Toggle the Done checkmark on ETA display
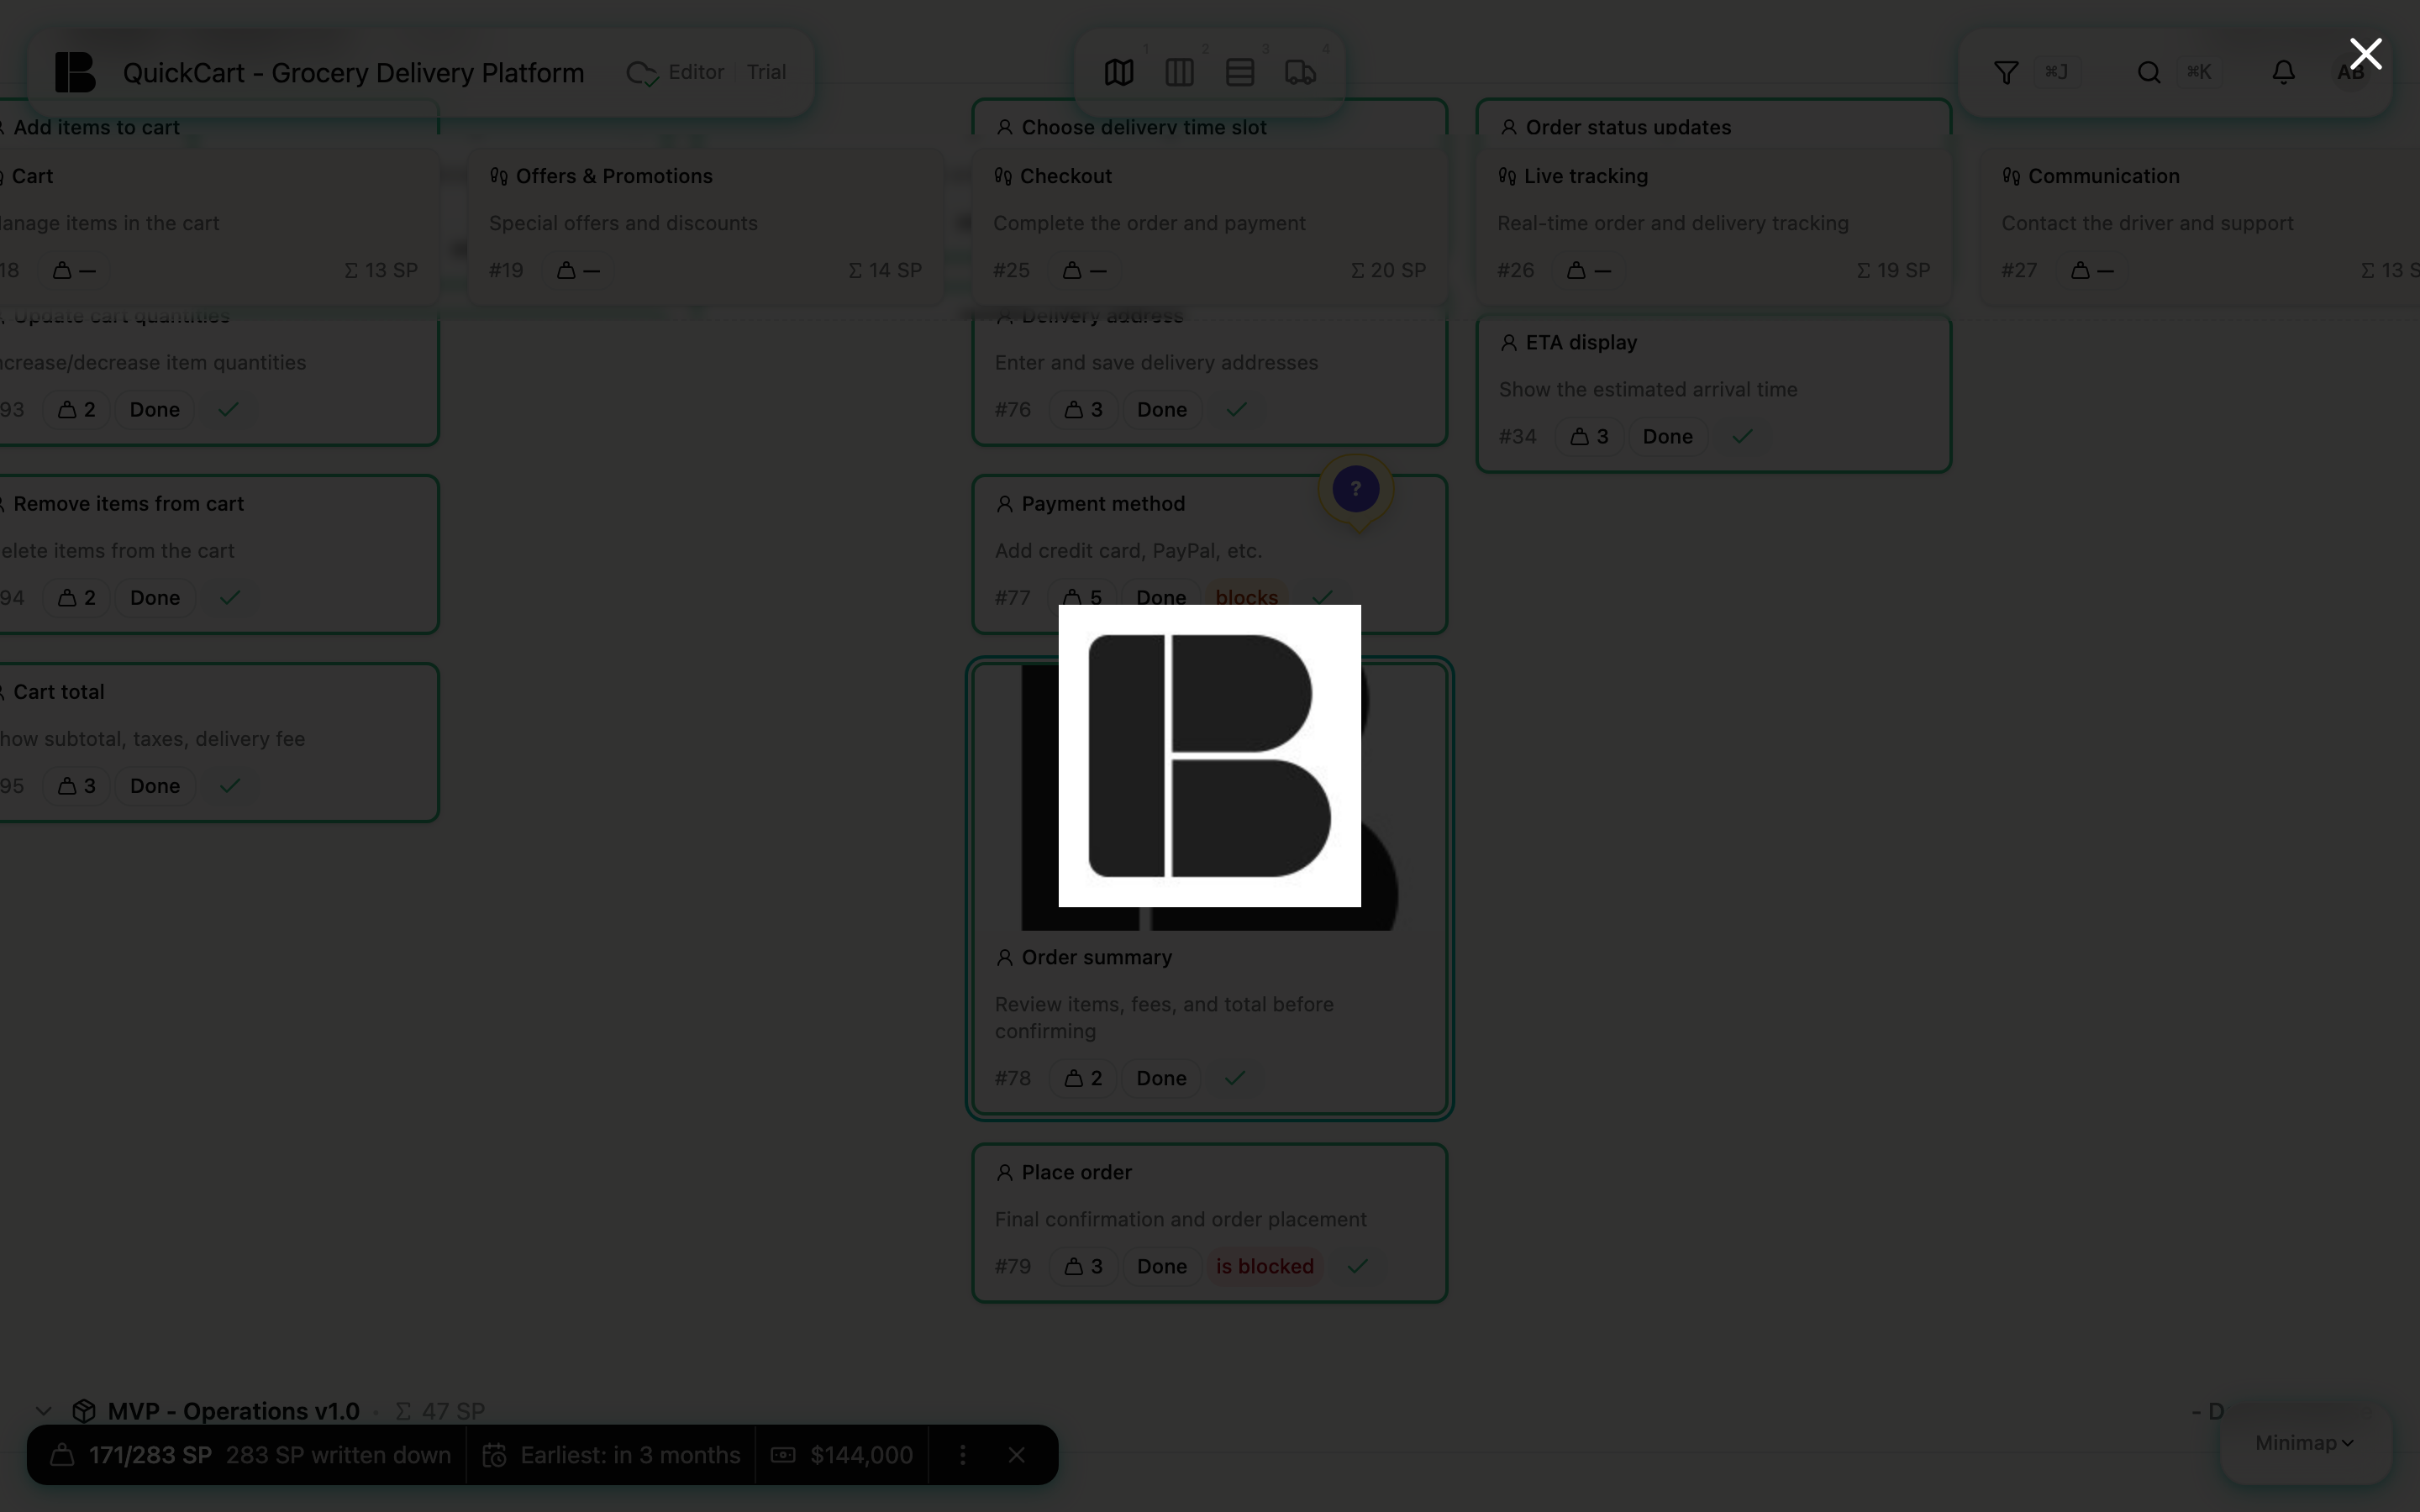2420x1512 pixels. [x=1742, y=436]
